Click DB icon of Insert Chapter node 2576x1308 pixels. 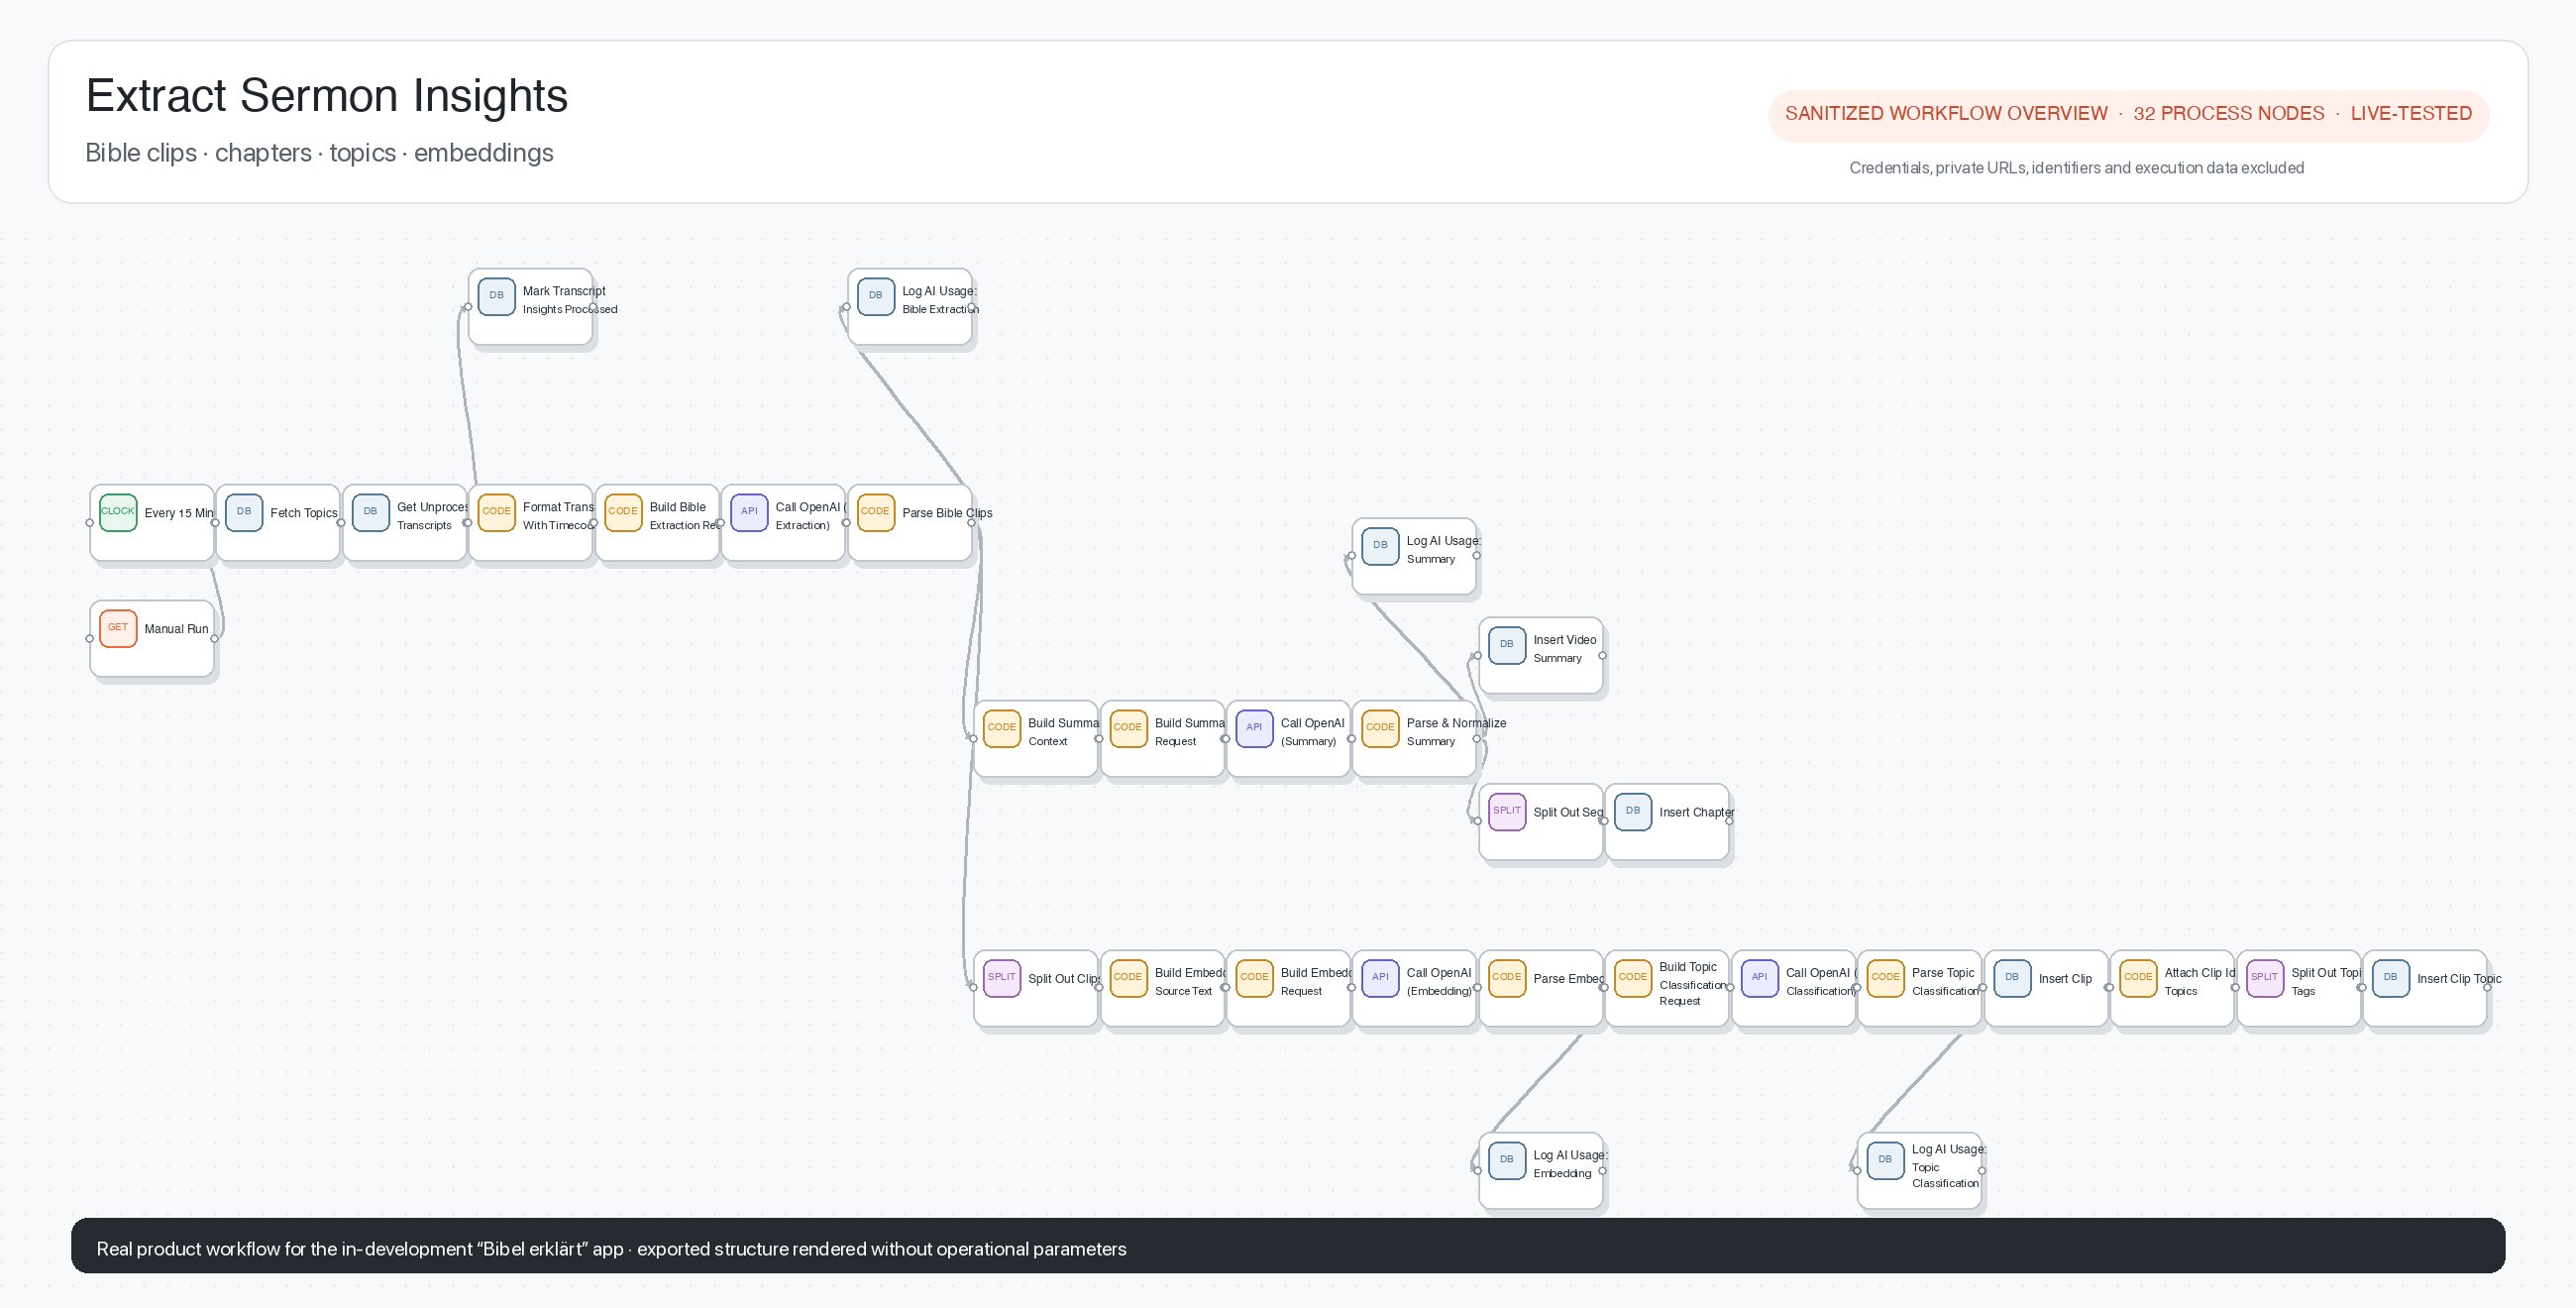pyautogui.click(x=1633, y=811)
